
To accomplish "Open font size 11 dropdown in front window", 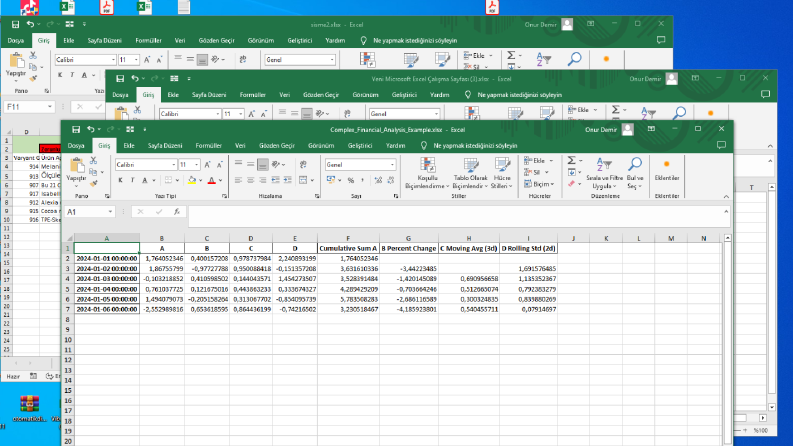I will [x=196, y=165].
